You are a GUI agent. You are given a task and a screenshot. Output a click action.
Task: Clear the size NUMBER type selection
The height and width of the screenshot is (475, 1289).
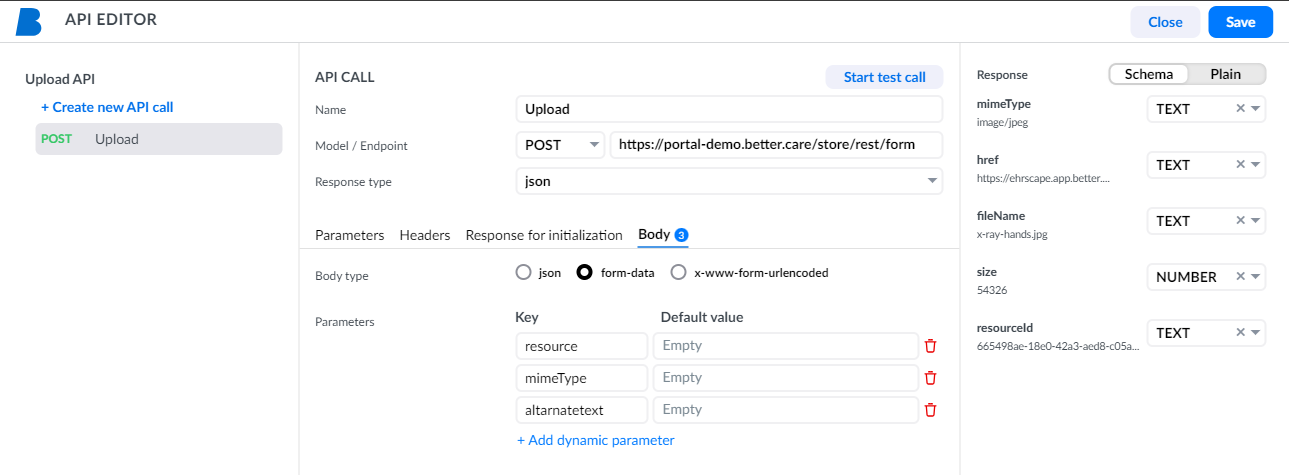1240,277
